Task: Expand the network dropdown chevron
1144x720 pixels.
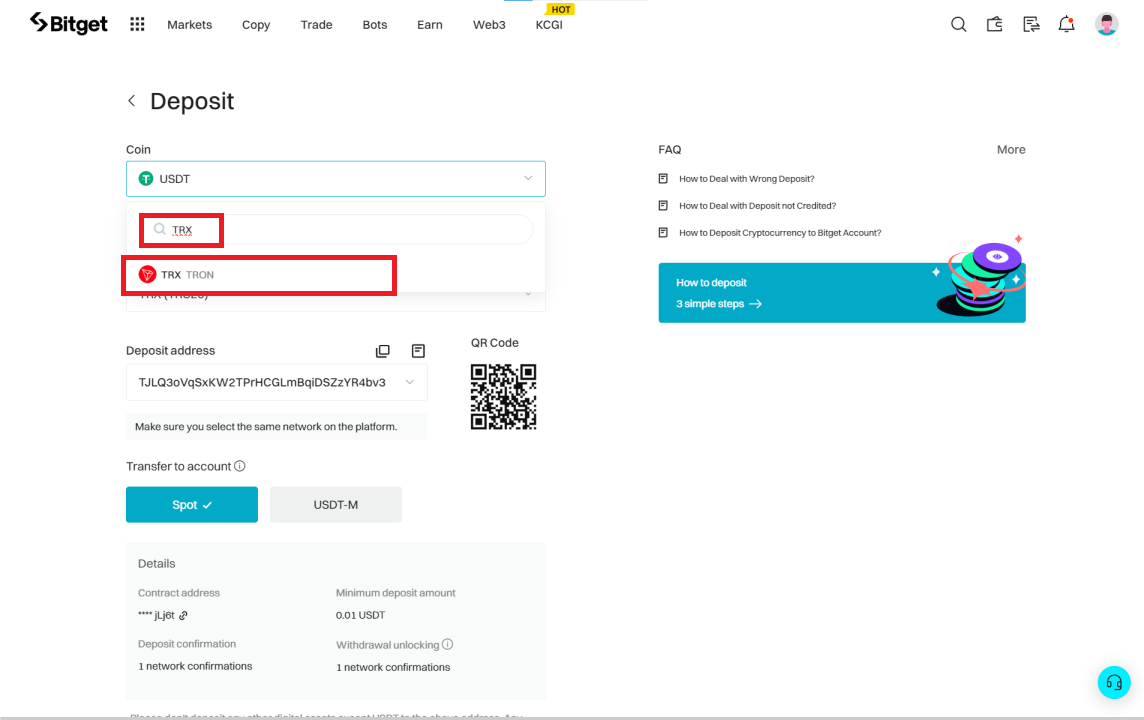Action: click(x=528, y=295)
